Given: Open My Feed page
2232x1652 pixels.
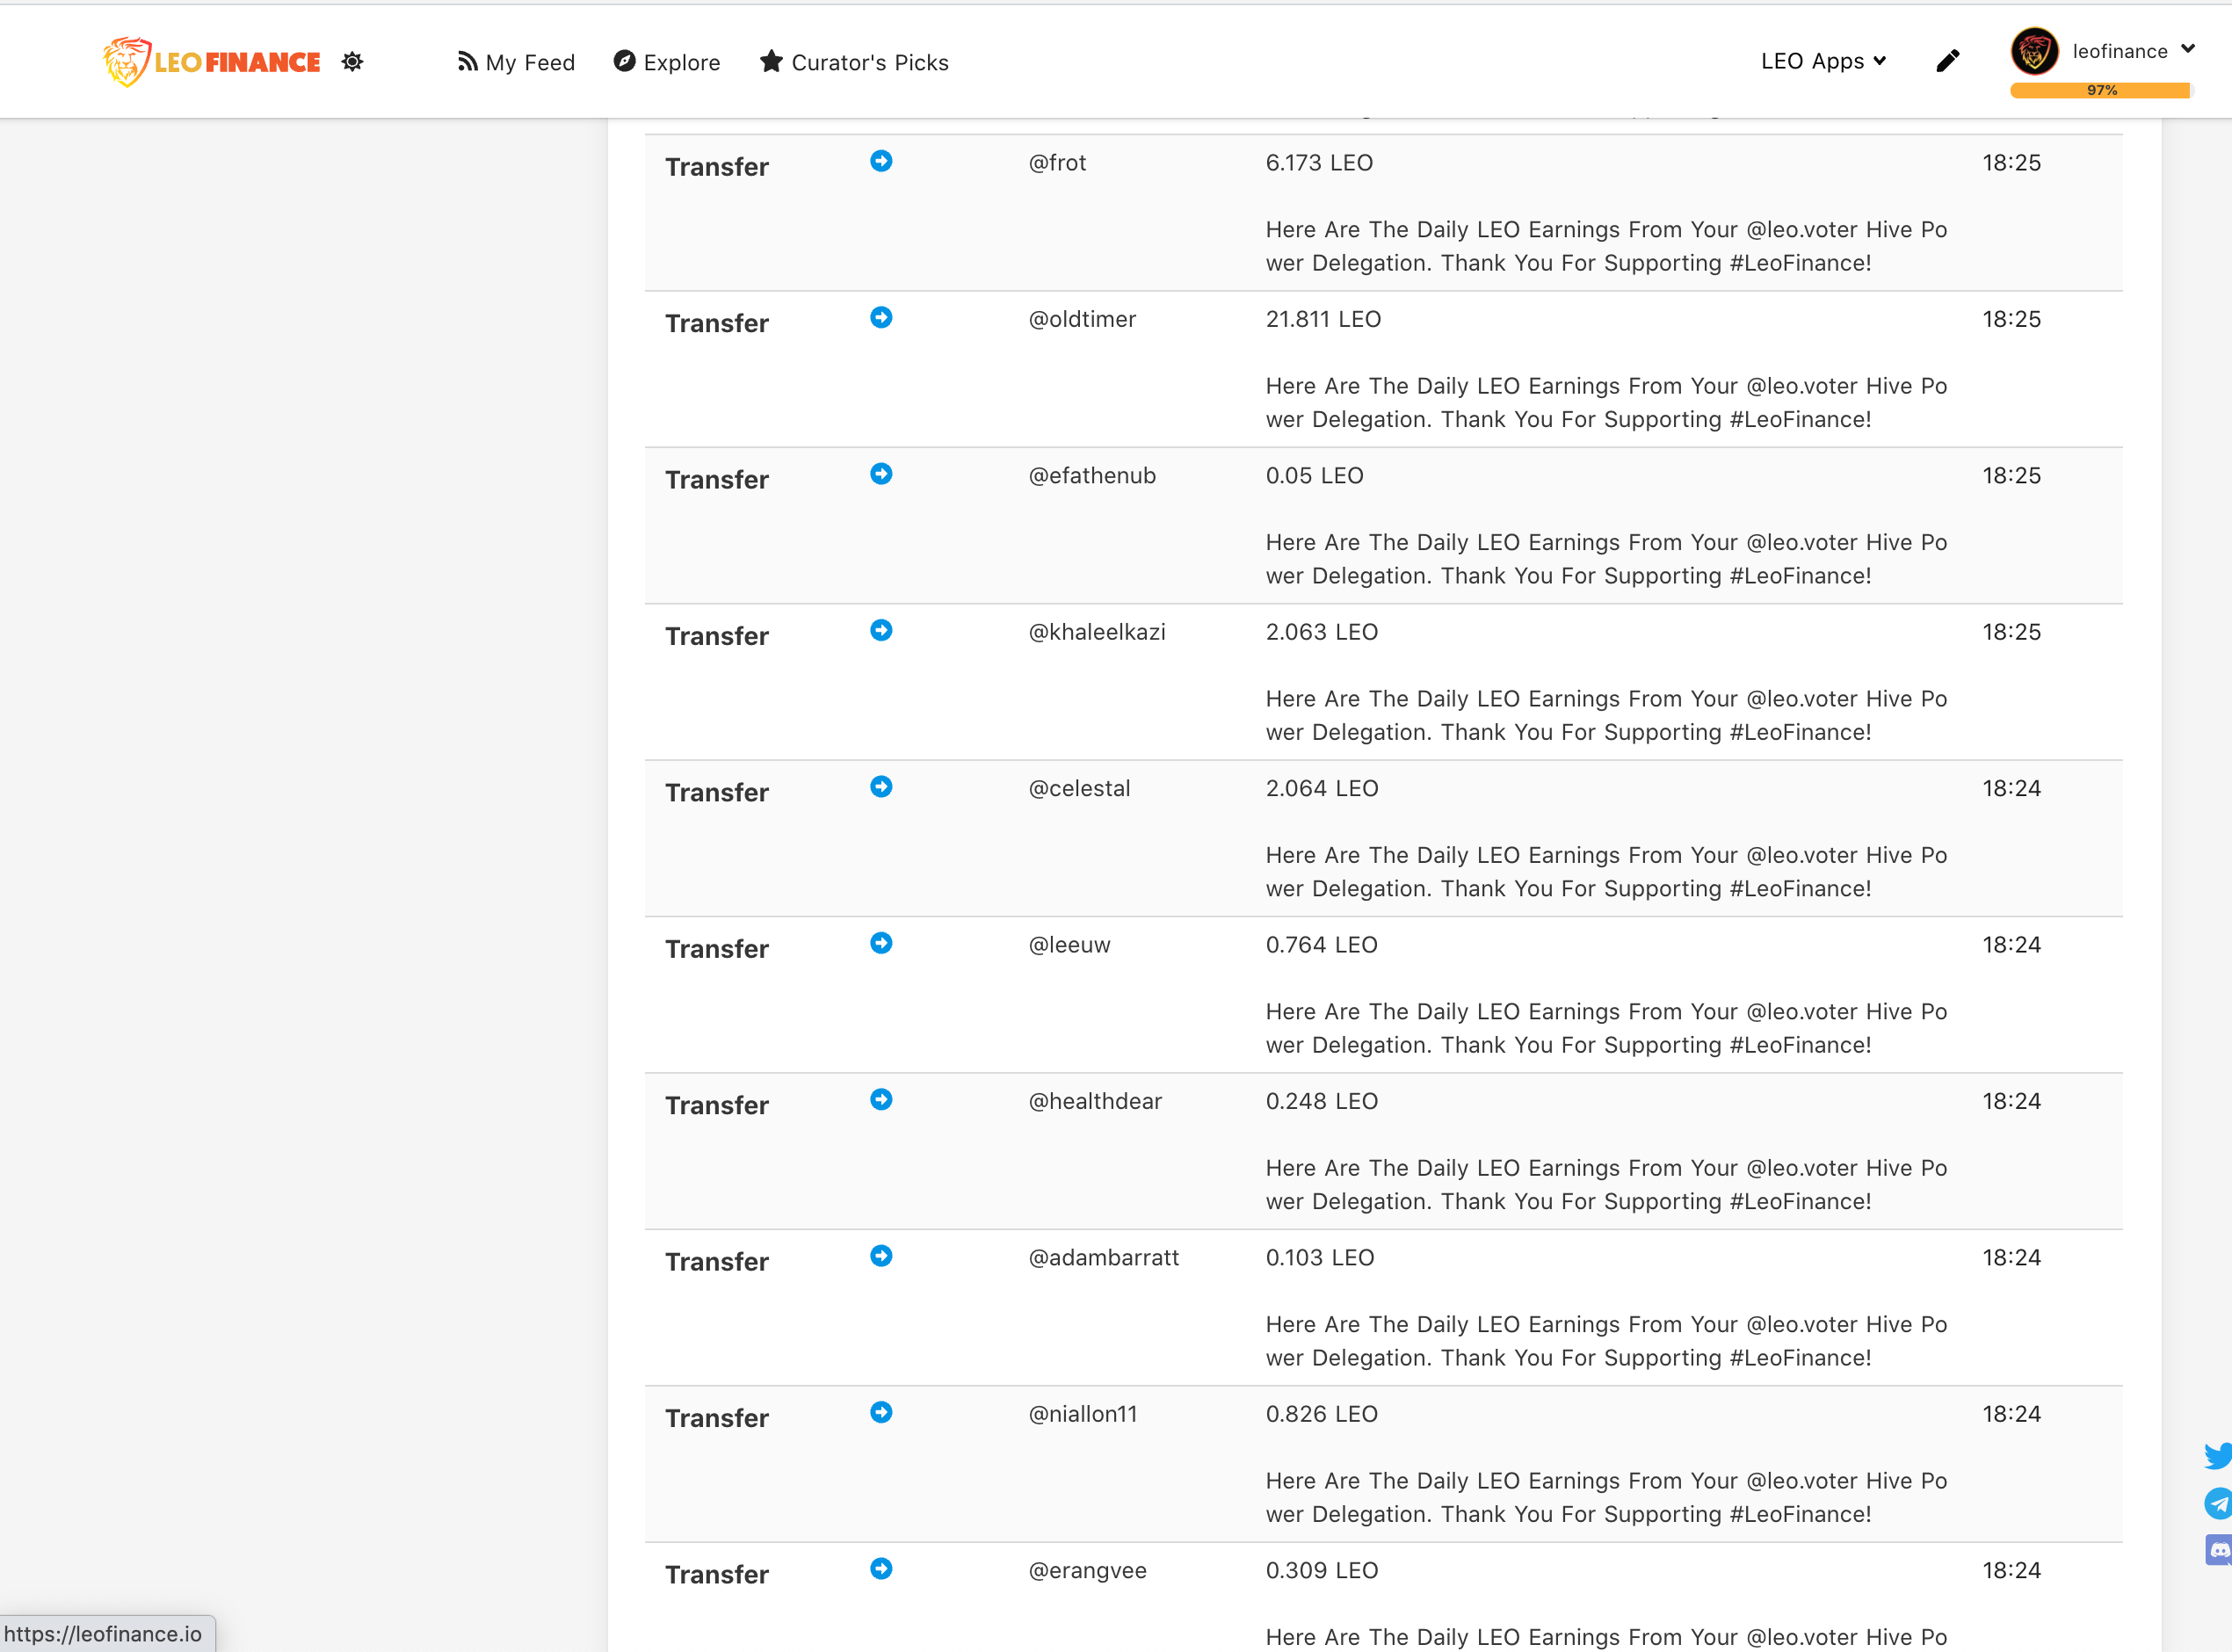Looking at the screenshot, I should pos(516,62).
